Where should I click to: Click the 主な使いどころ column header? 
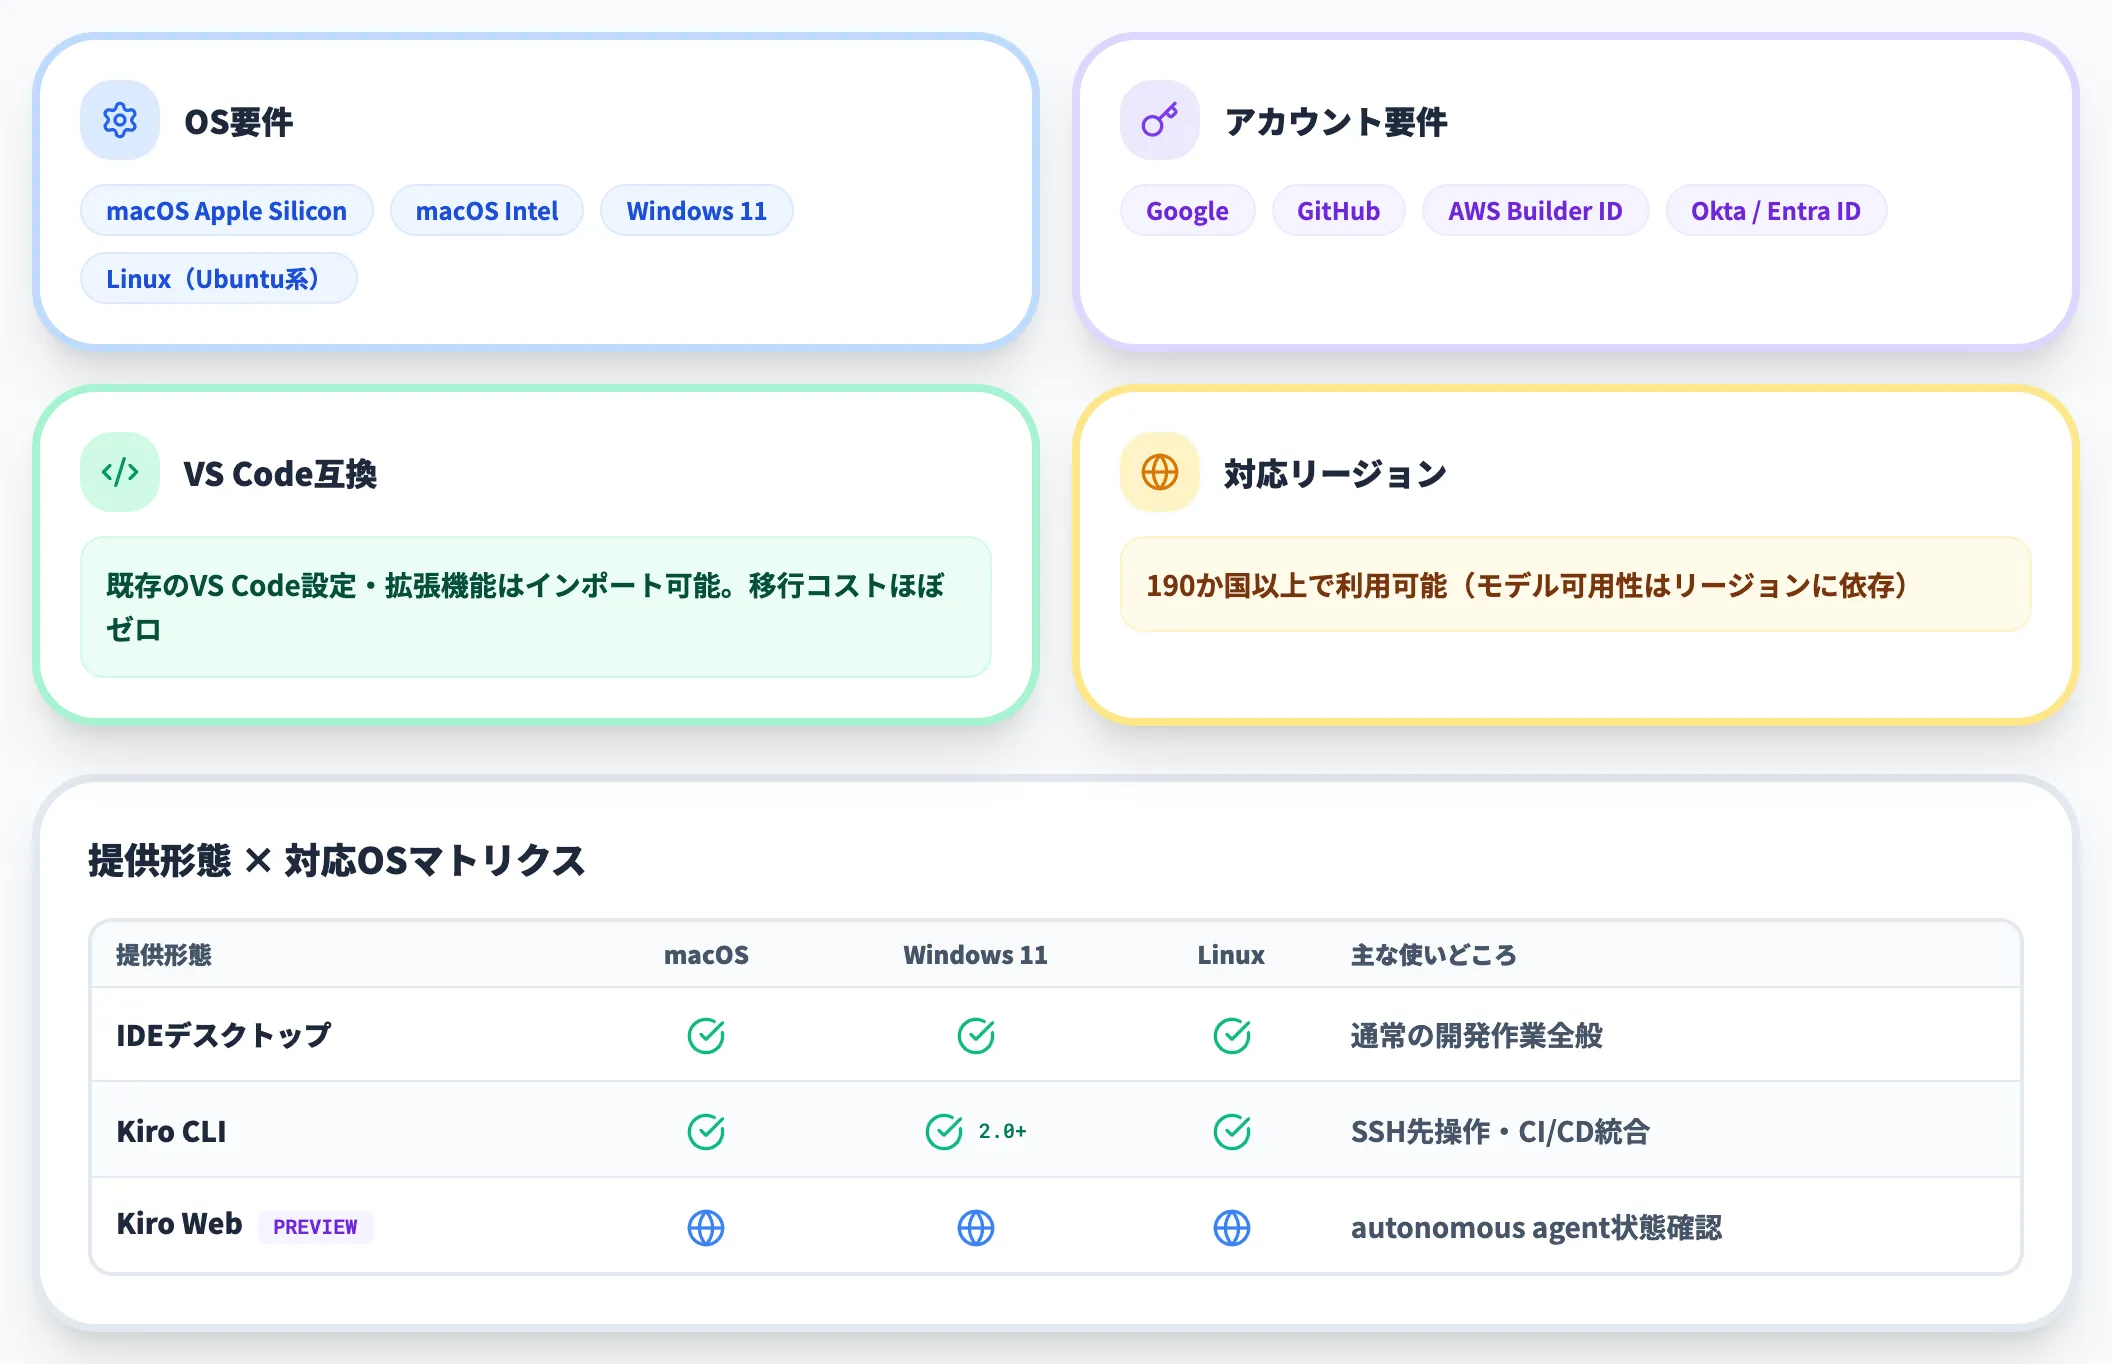(1434, 955)
